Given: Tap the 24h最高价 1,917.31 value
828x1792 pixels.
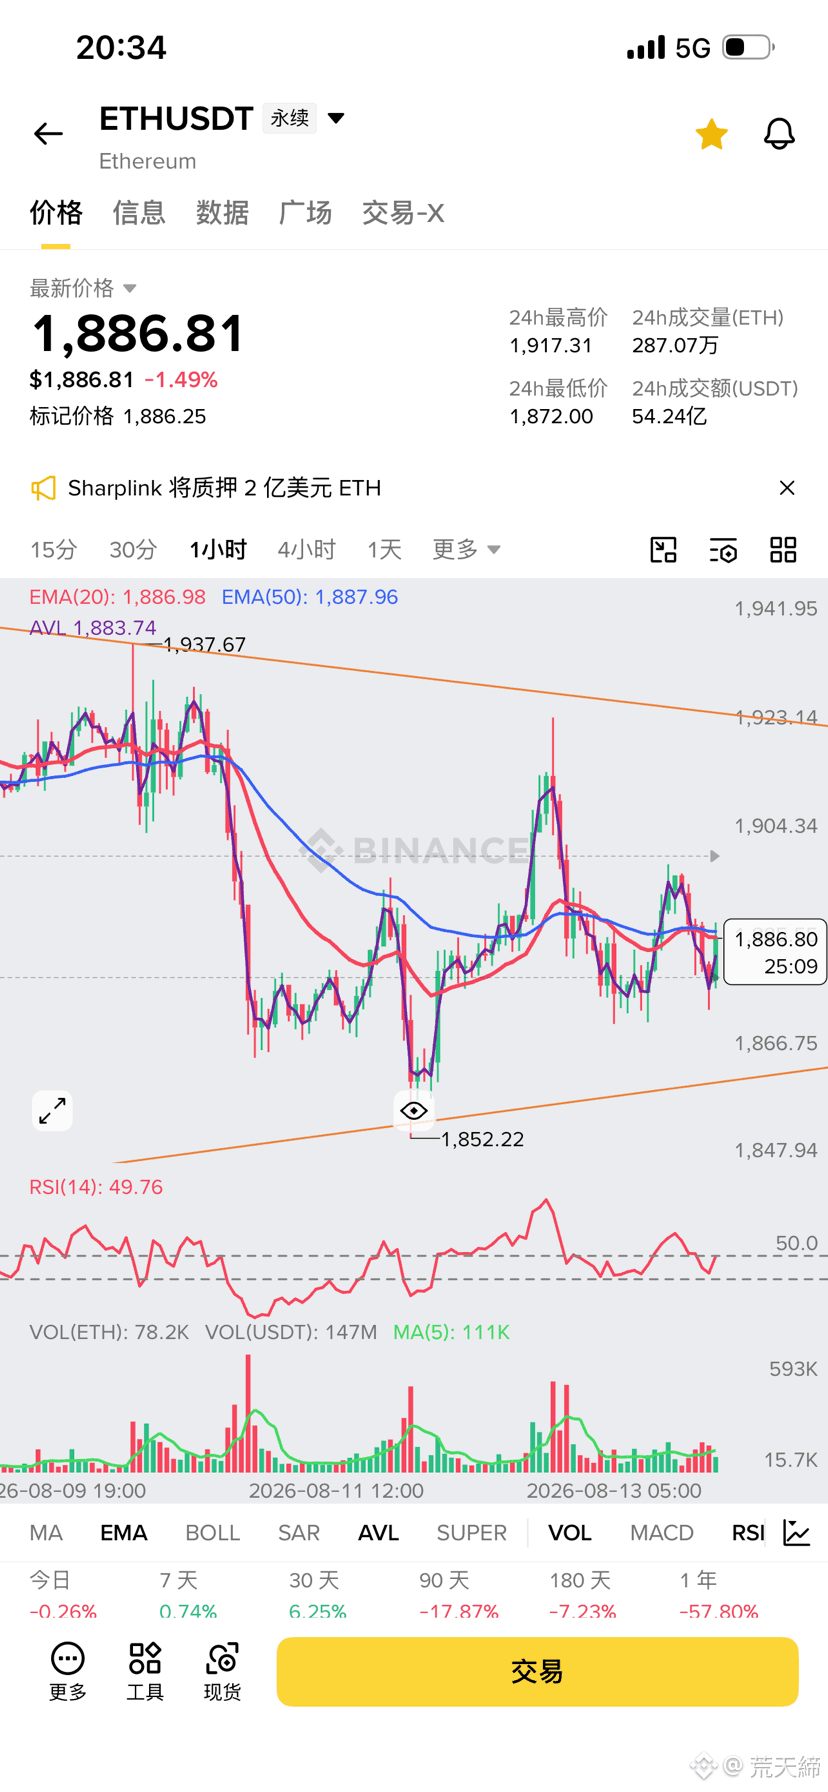Looking at the screenshot, I should [x=551, y=346].
